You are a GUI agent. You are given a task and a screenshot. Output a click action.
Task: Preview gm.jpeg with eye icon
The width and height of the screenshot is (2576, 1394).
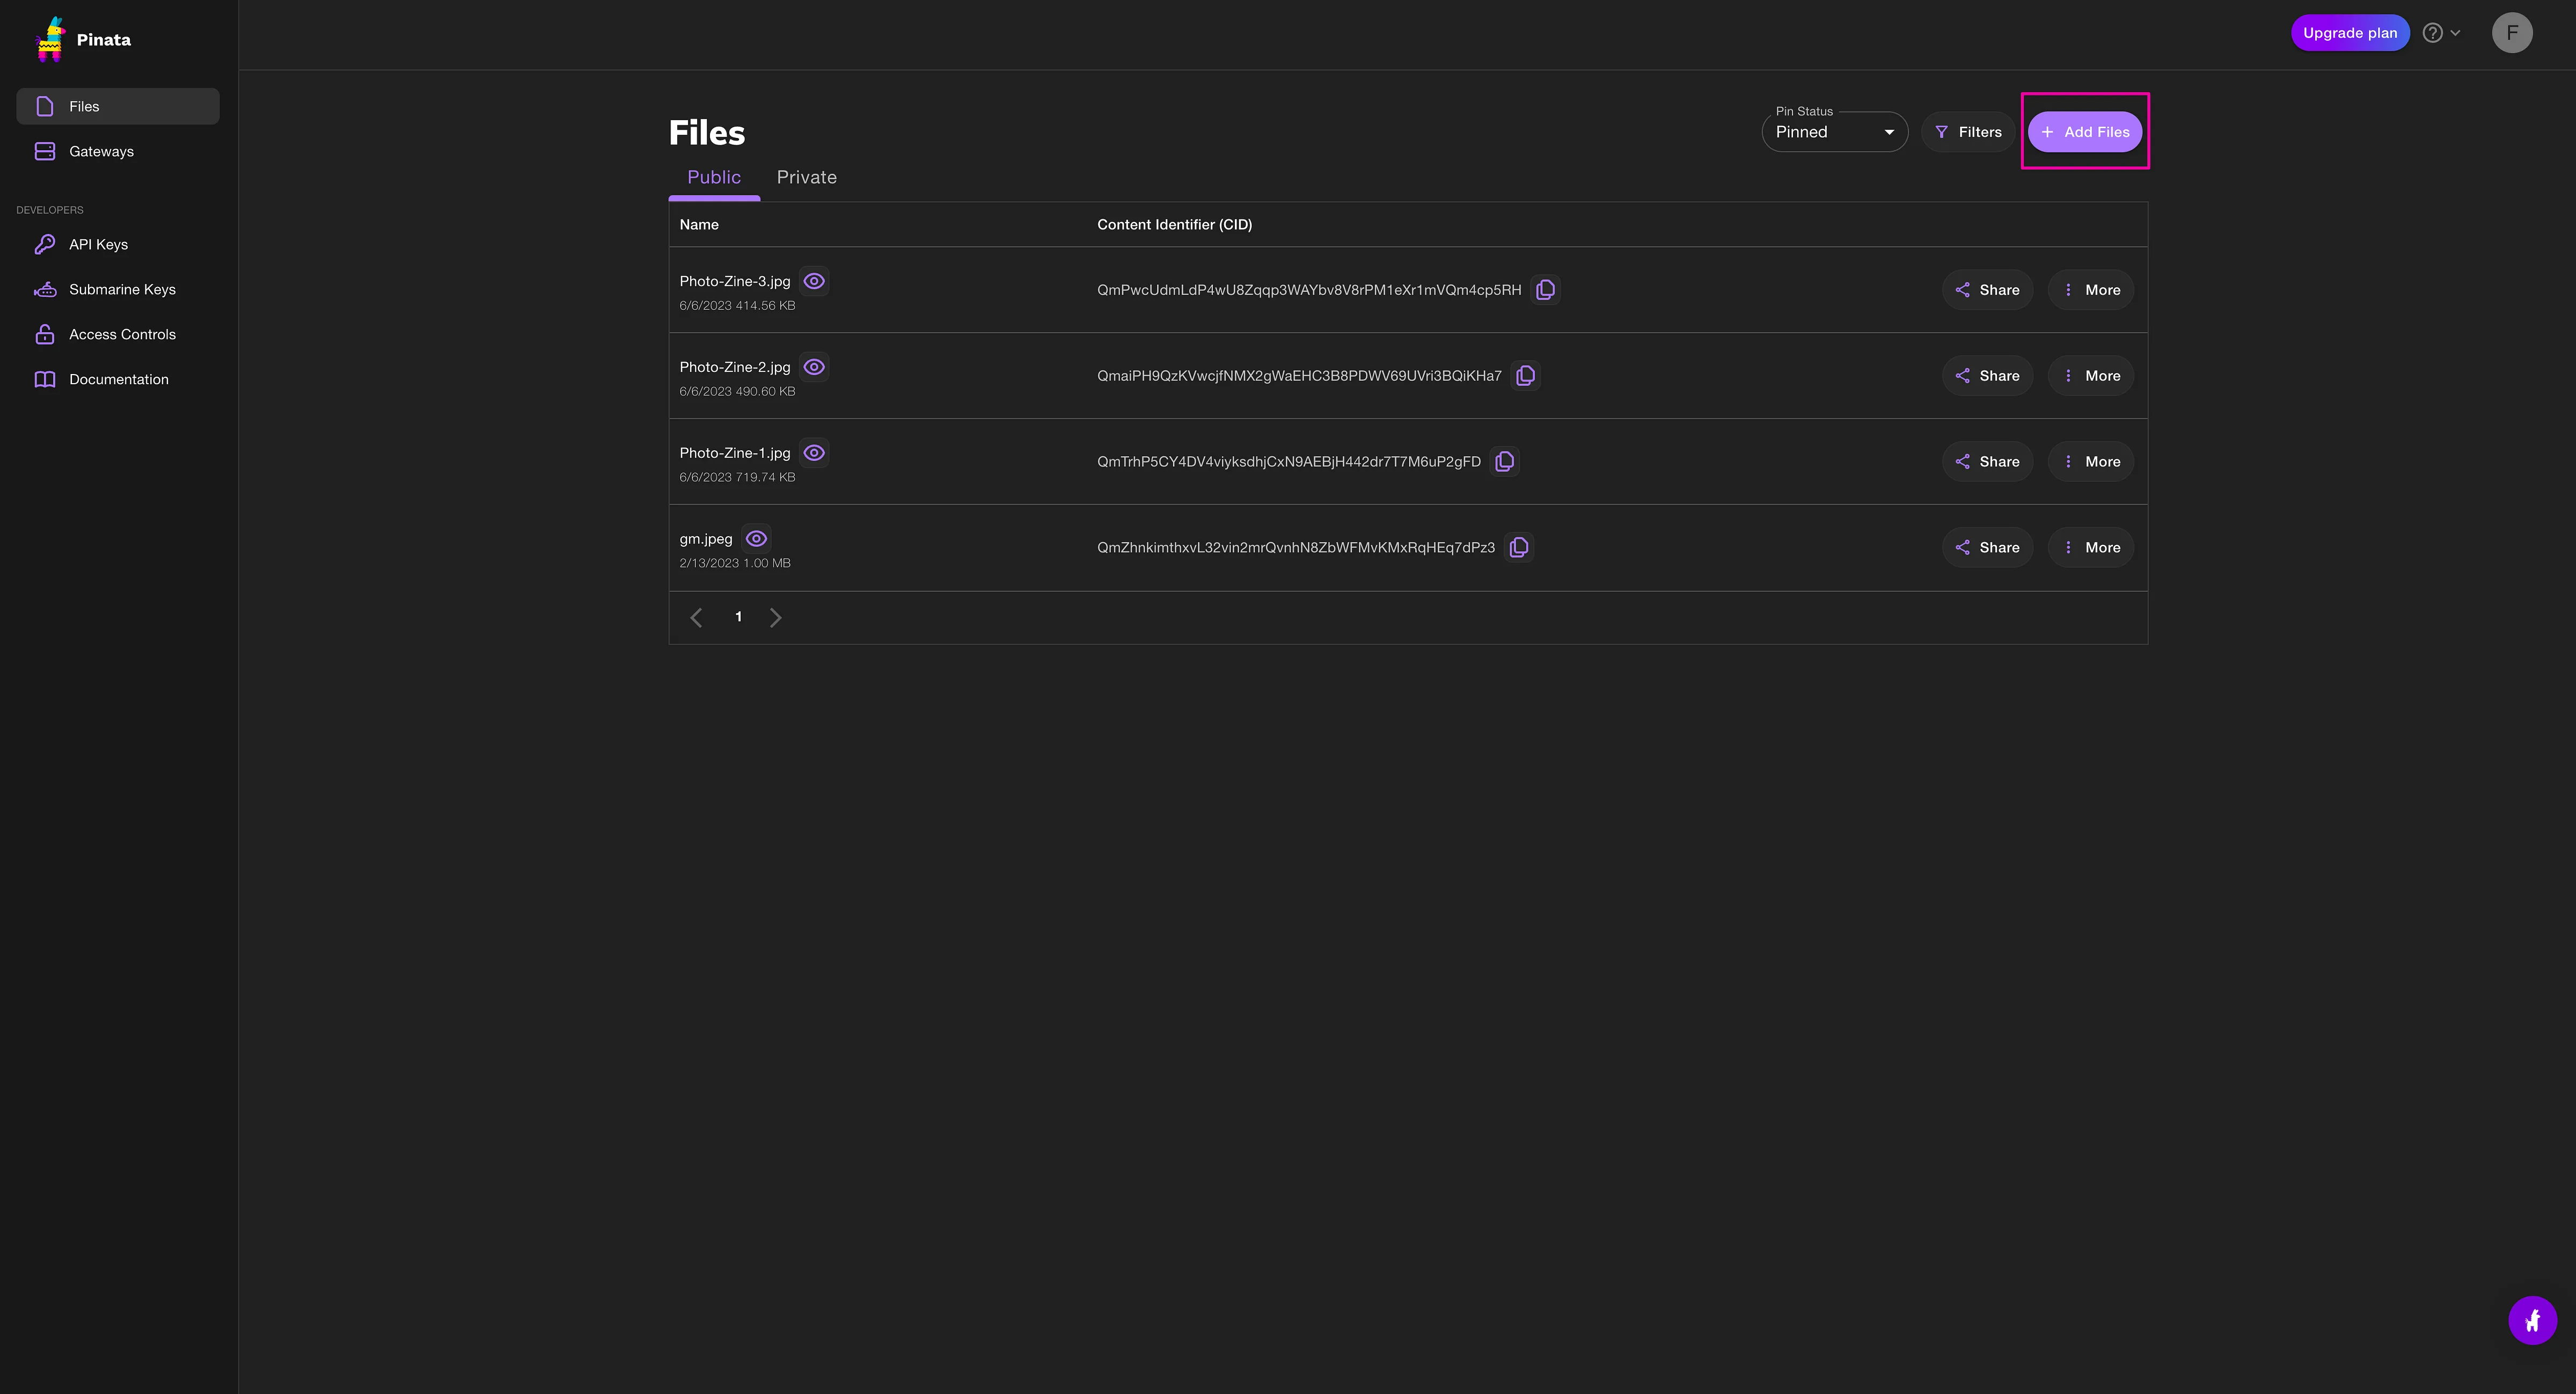point(756,539)
